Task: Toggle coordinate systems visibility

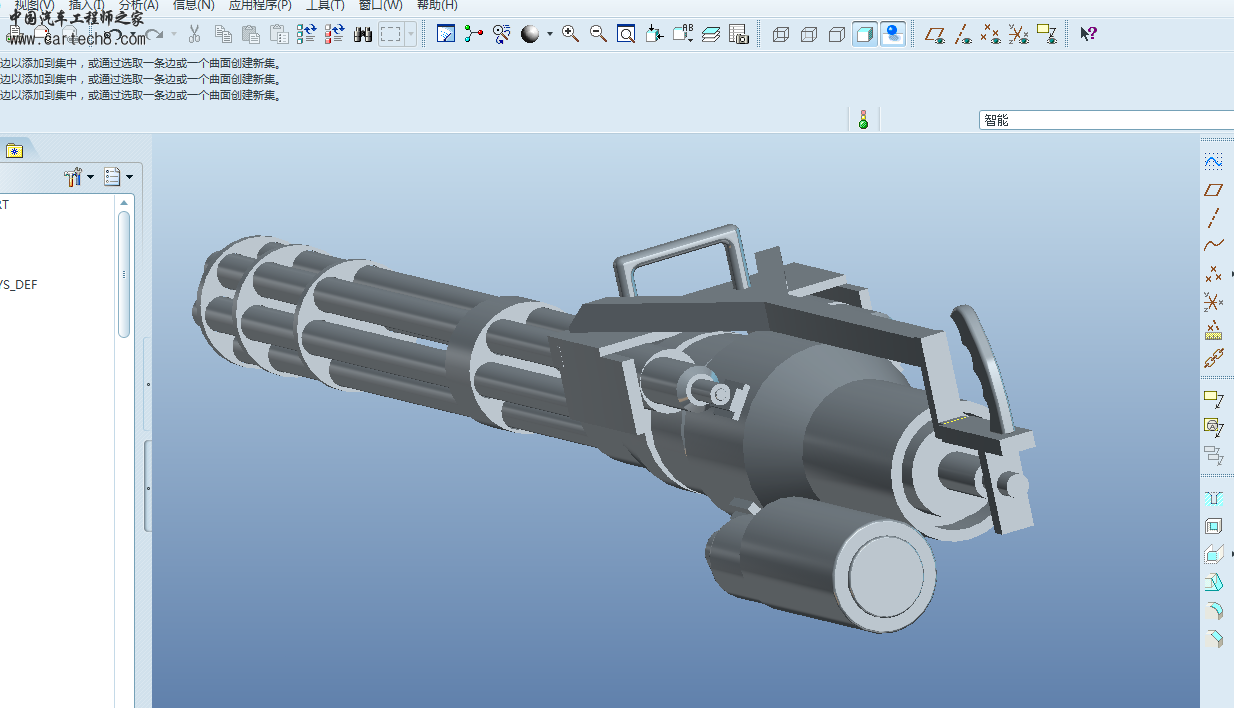Action: click(1019, 34)
